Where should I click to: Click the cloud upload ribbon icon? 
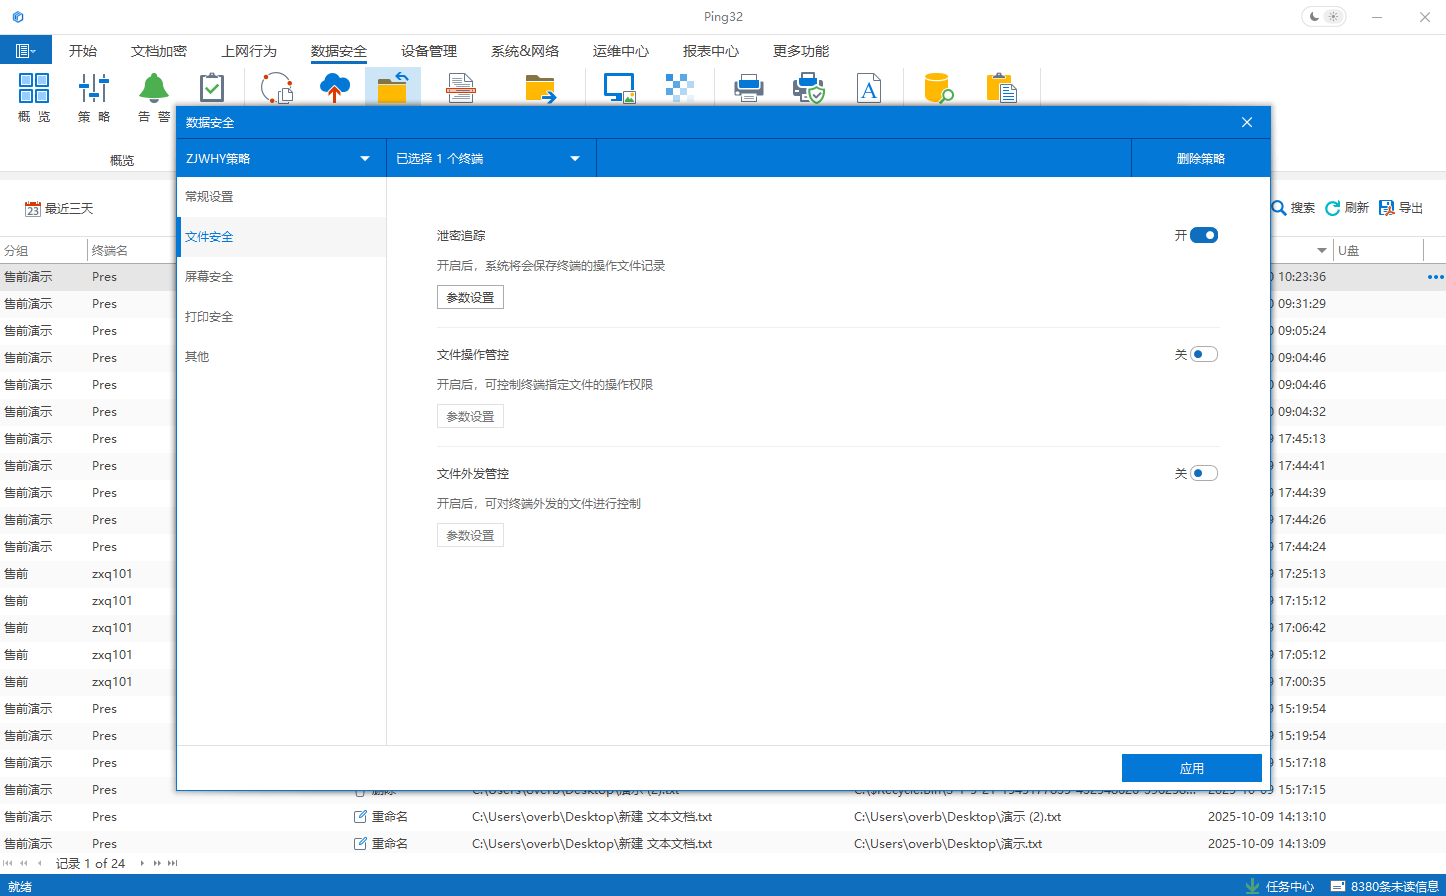(335, 88)
